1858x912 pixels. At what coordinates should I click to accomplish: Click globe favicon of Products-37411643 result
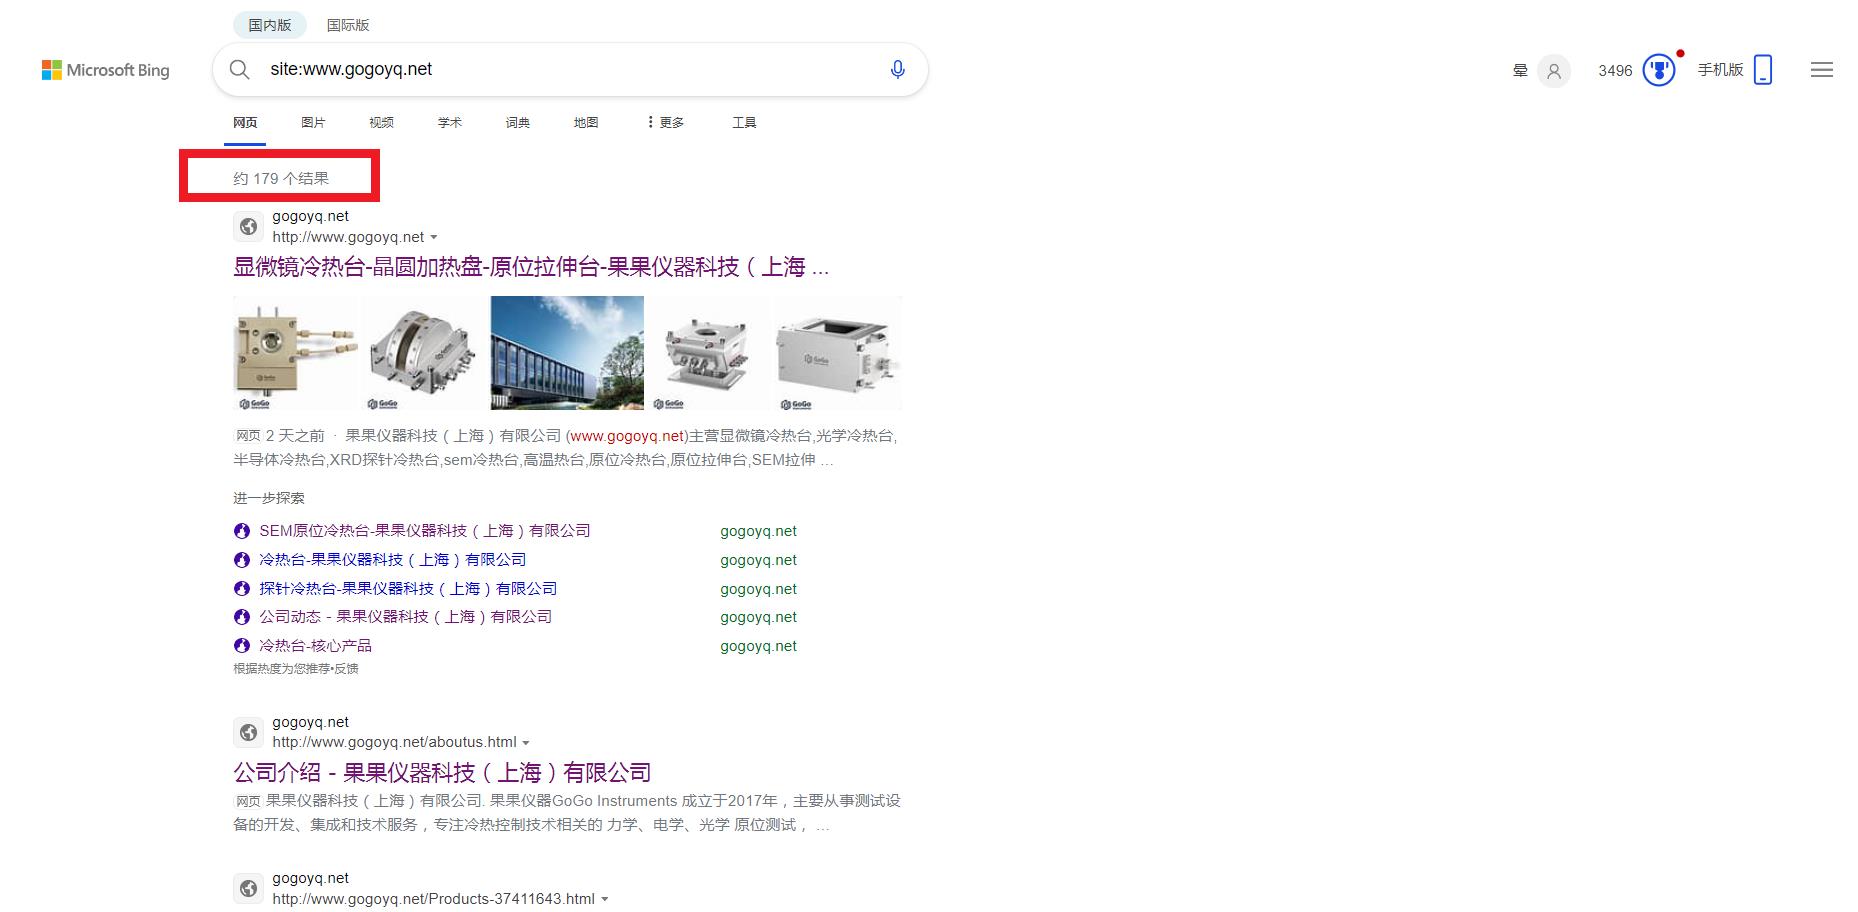pyautogui.click(x=249, y=888)
